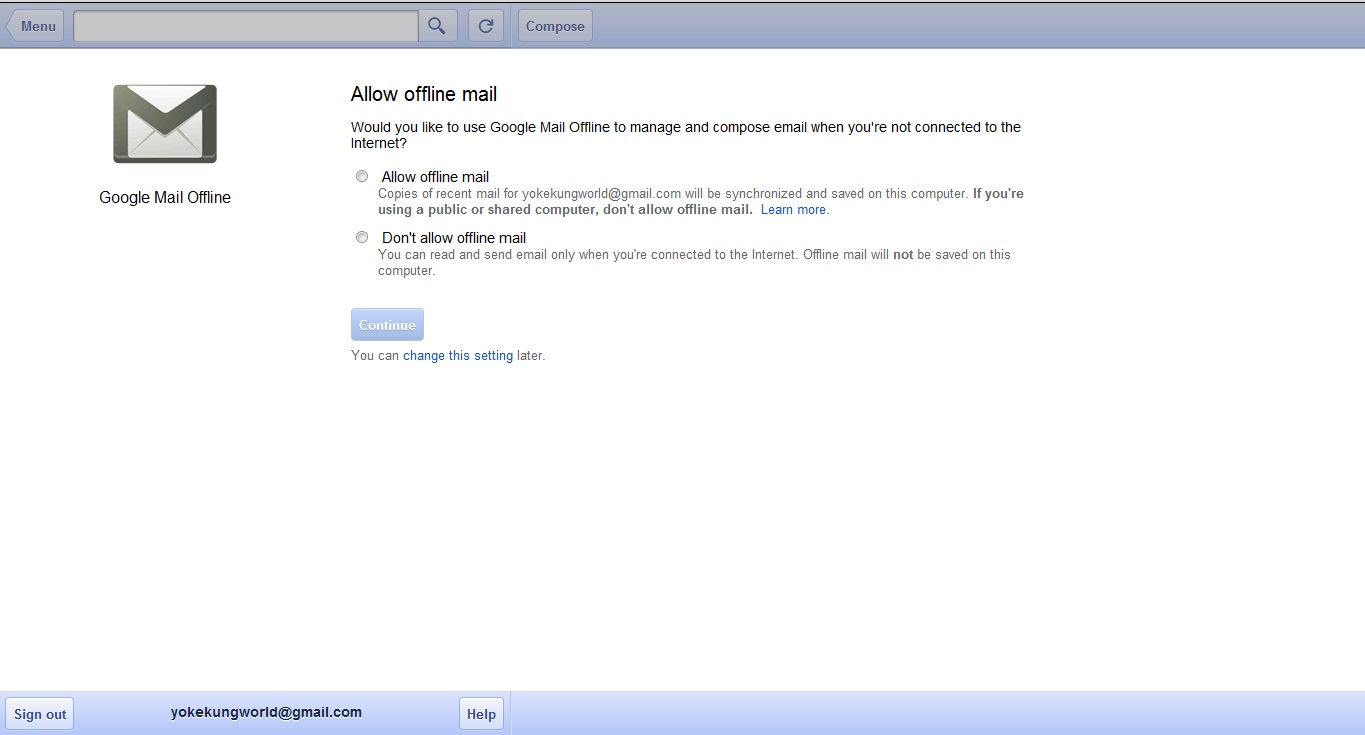Open the Help button

click(481, 714)
